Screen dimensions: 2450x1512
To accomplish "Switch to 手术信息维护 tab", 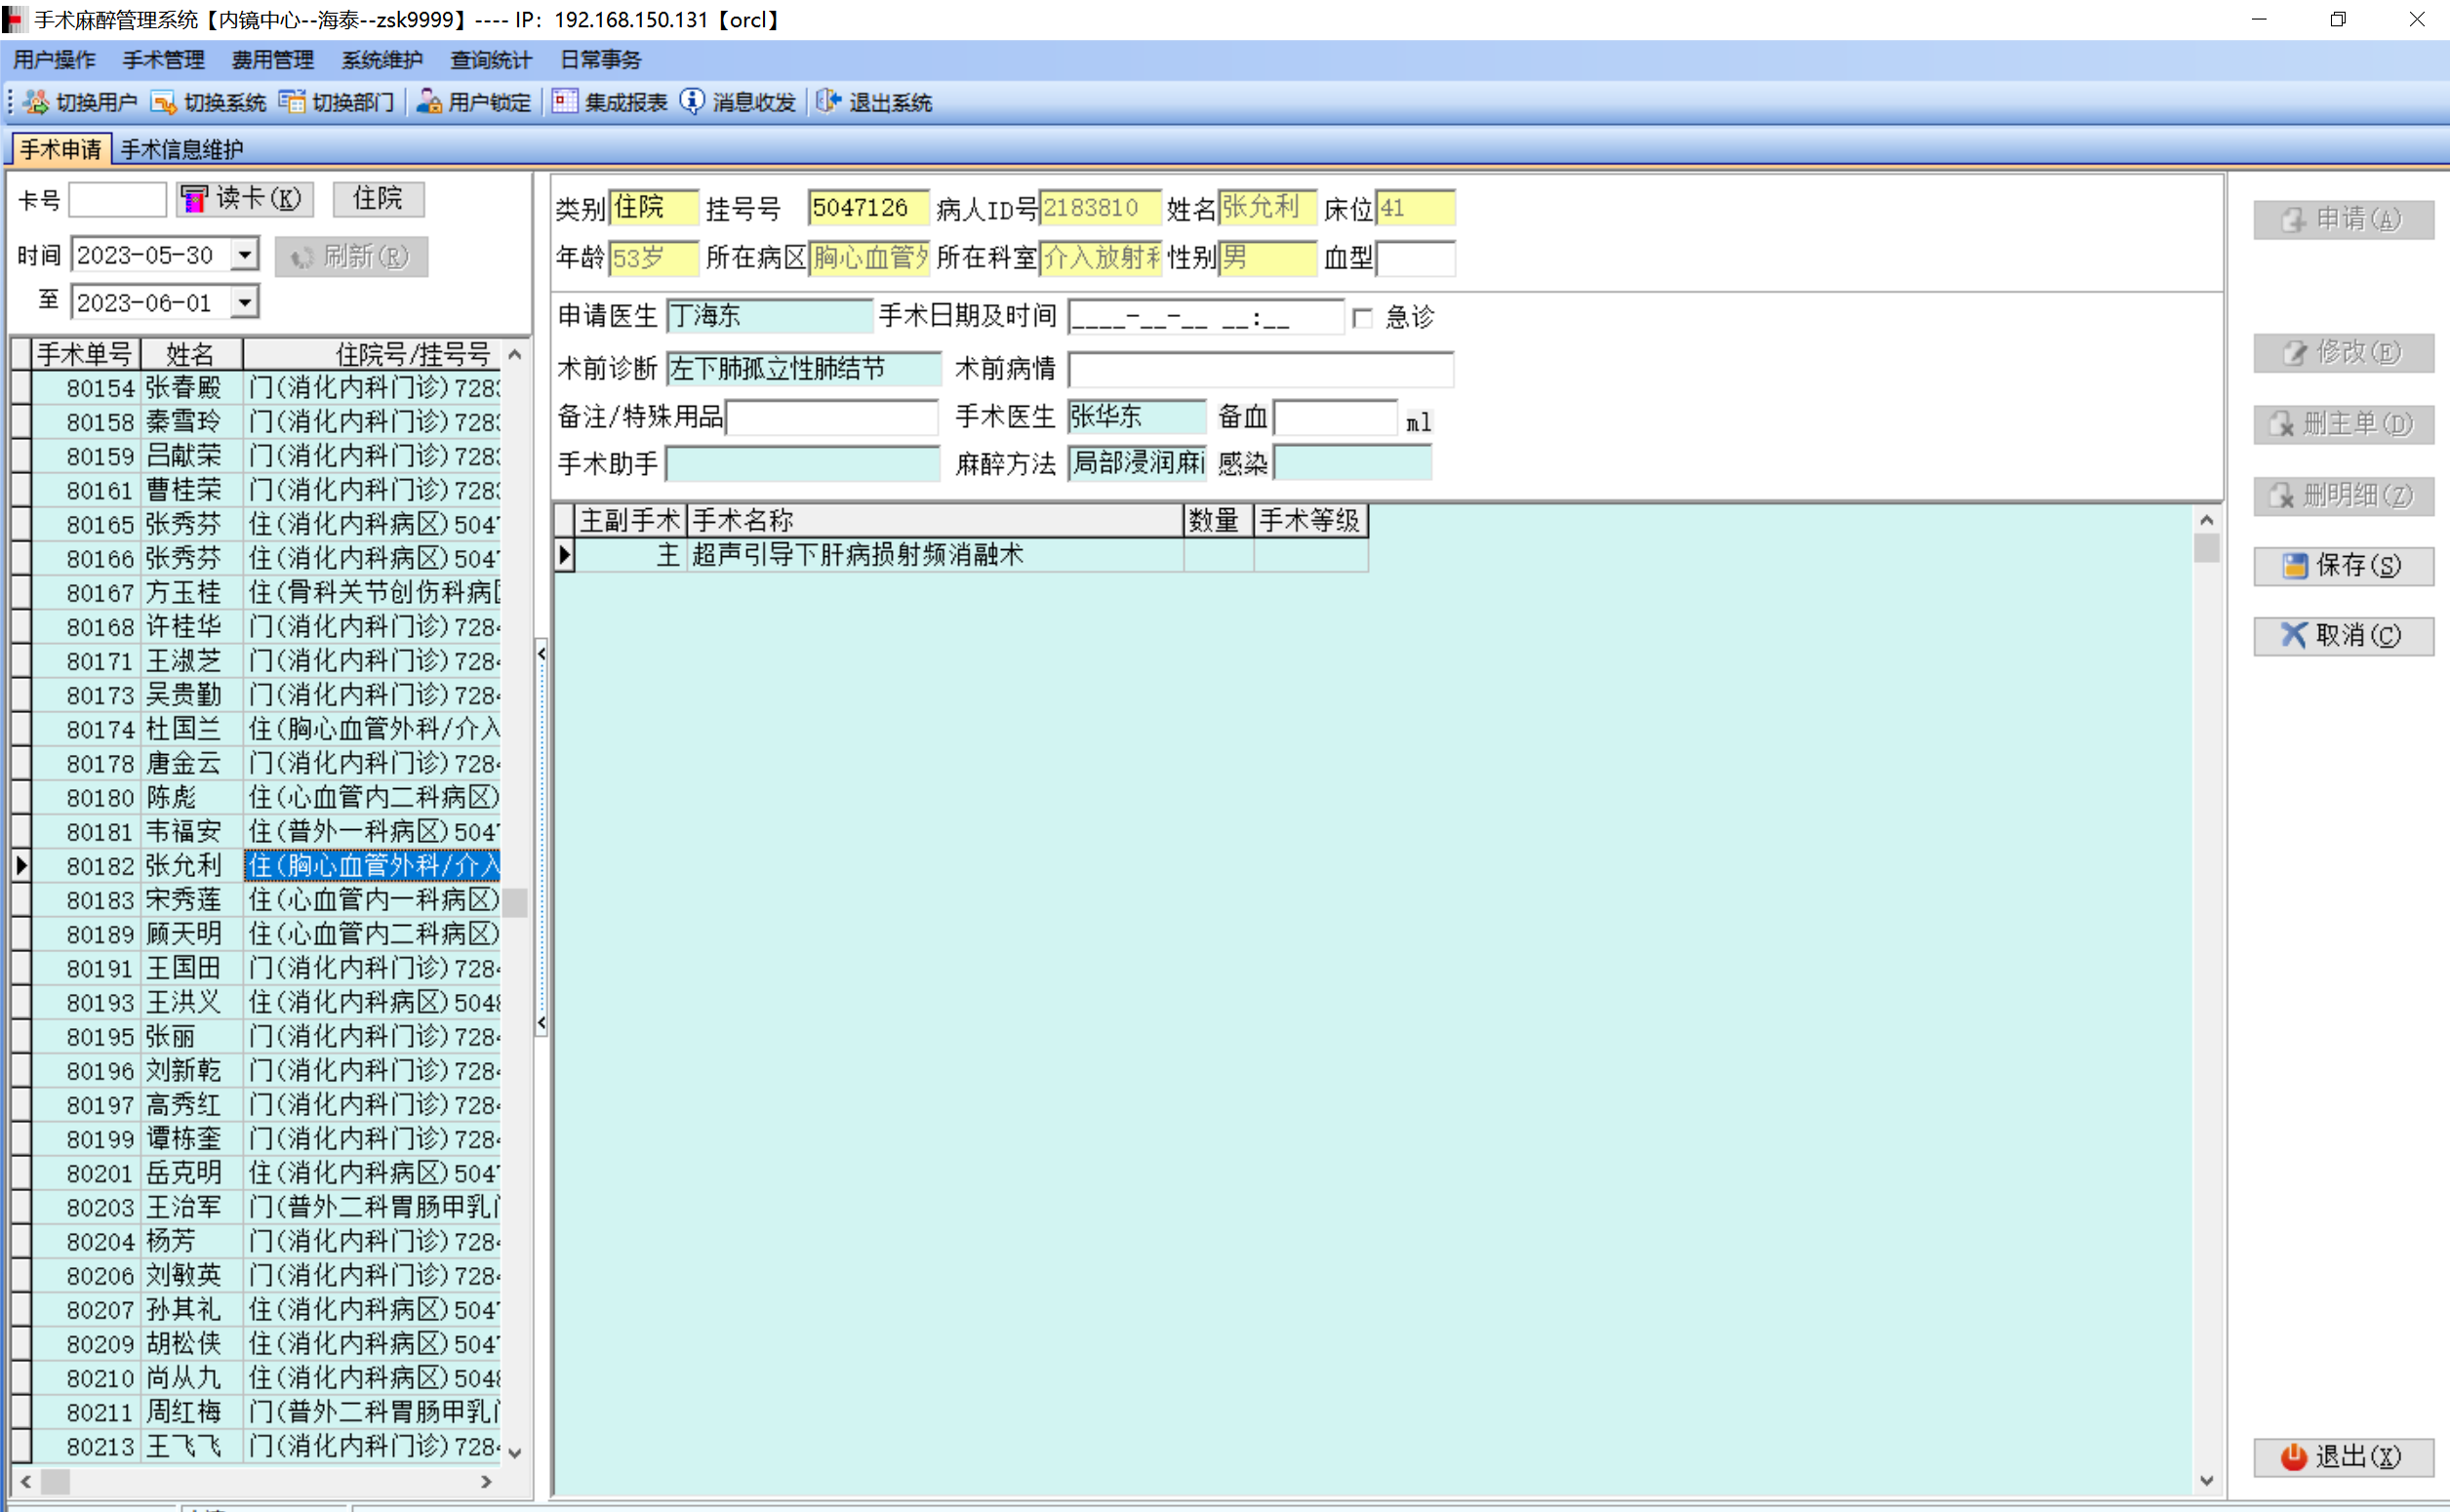I will point(182,150).
